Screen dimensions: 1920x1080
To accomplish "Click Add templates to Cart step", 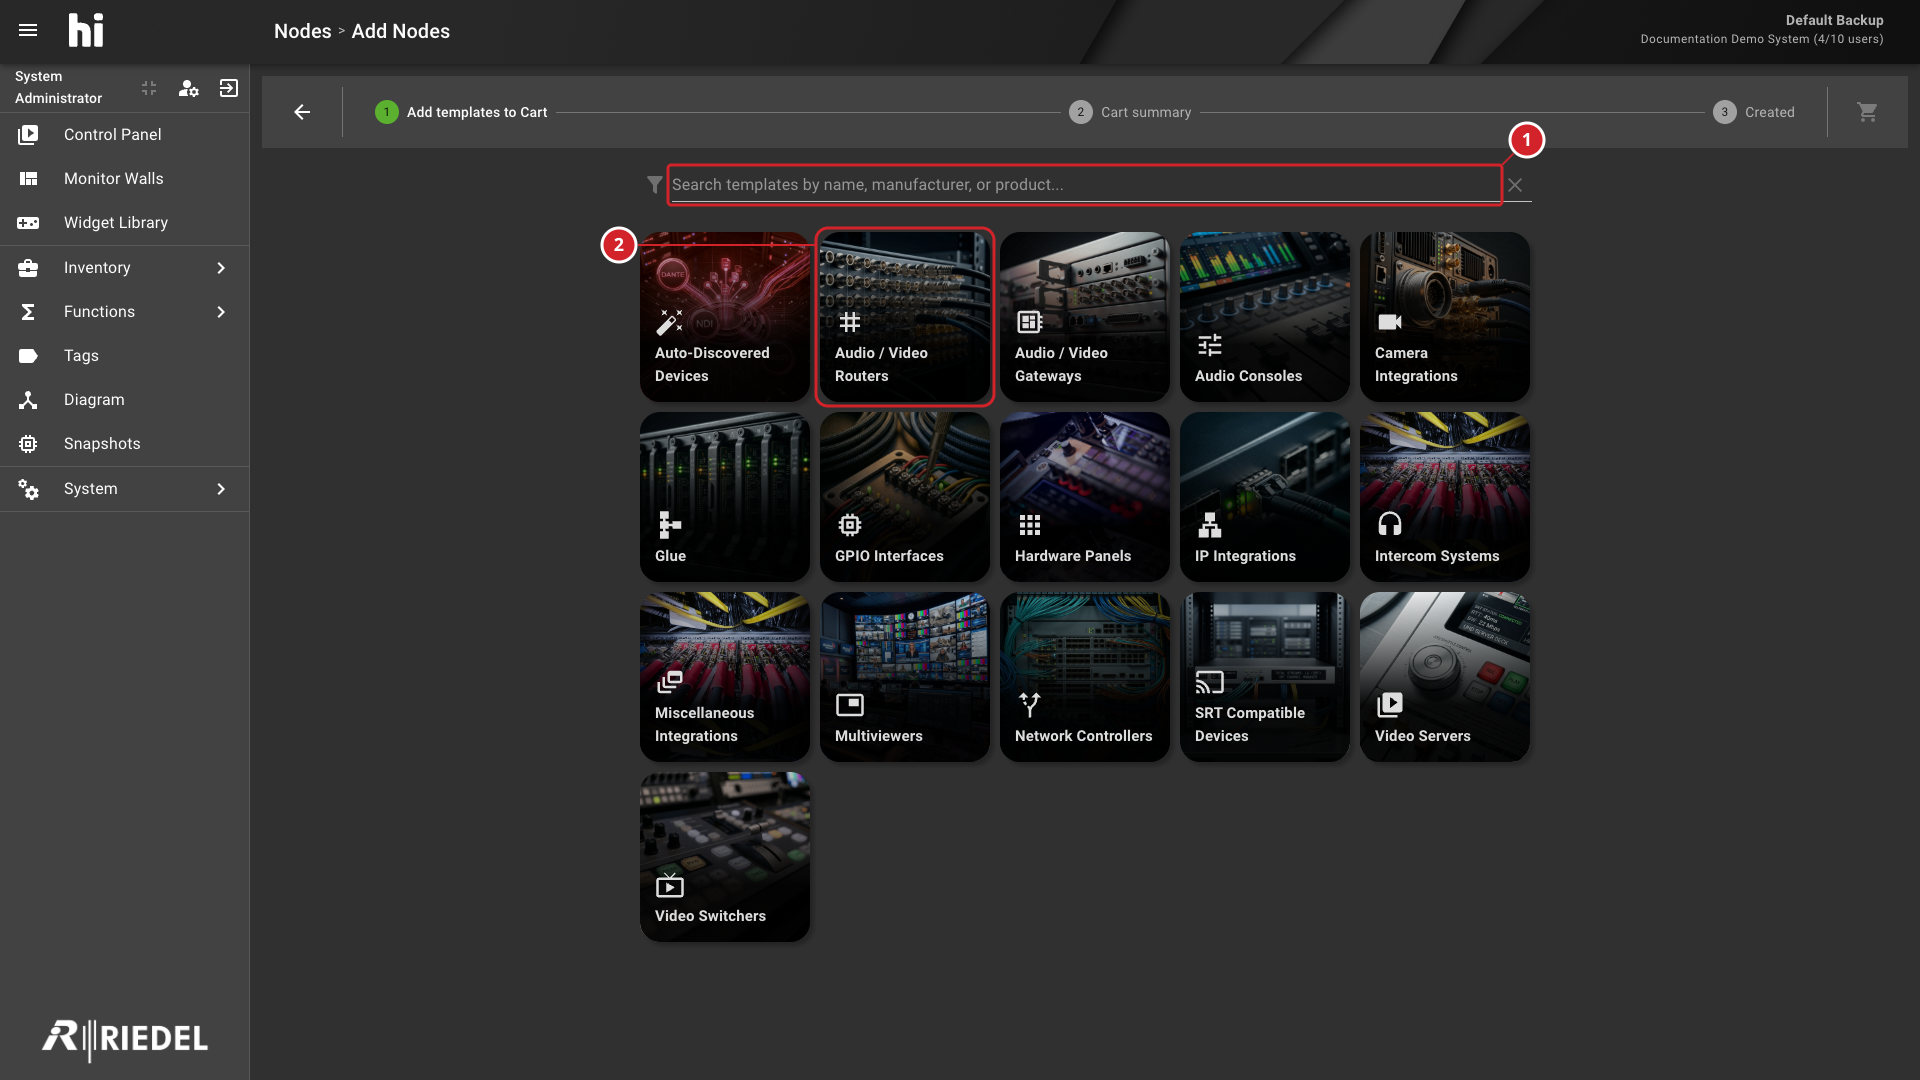I will (x=461, y=112).
